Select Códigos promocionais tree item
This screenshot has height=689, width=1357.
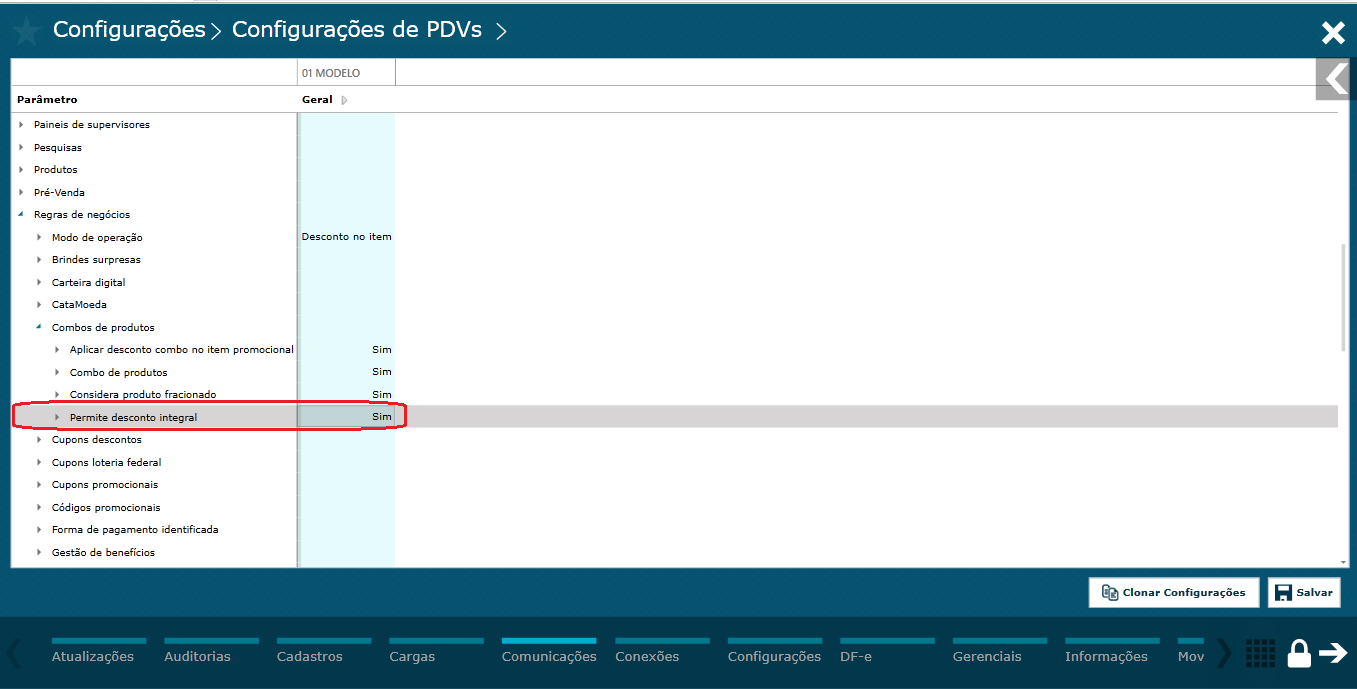(x=106, y=507)
